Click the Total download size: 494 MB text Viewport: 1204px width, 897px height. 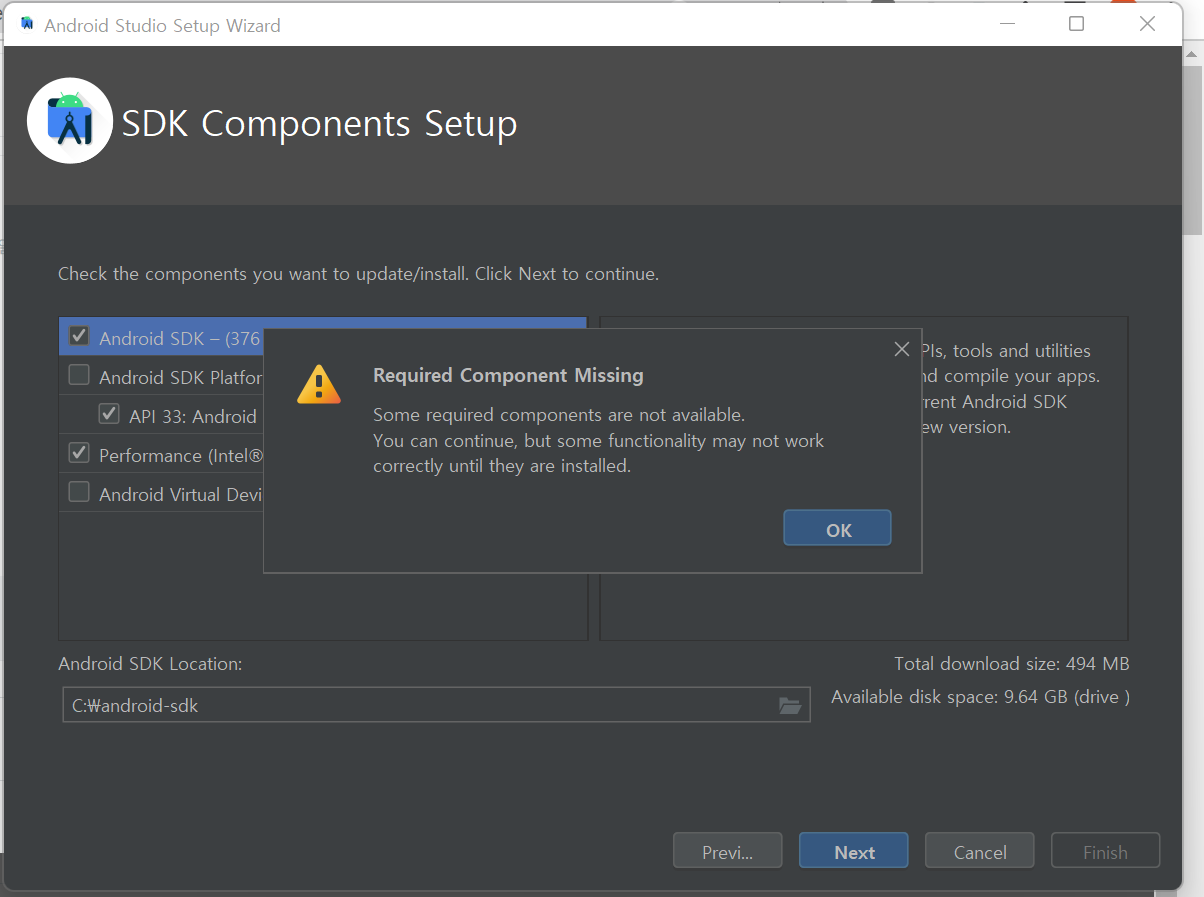[1012, 663]
